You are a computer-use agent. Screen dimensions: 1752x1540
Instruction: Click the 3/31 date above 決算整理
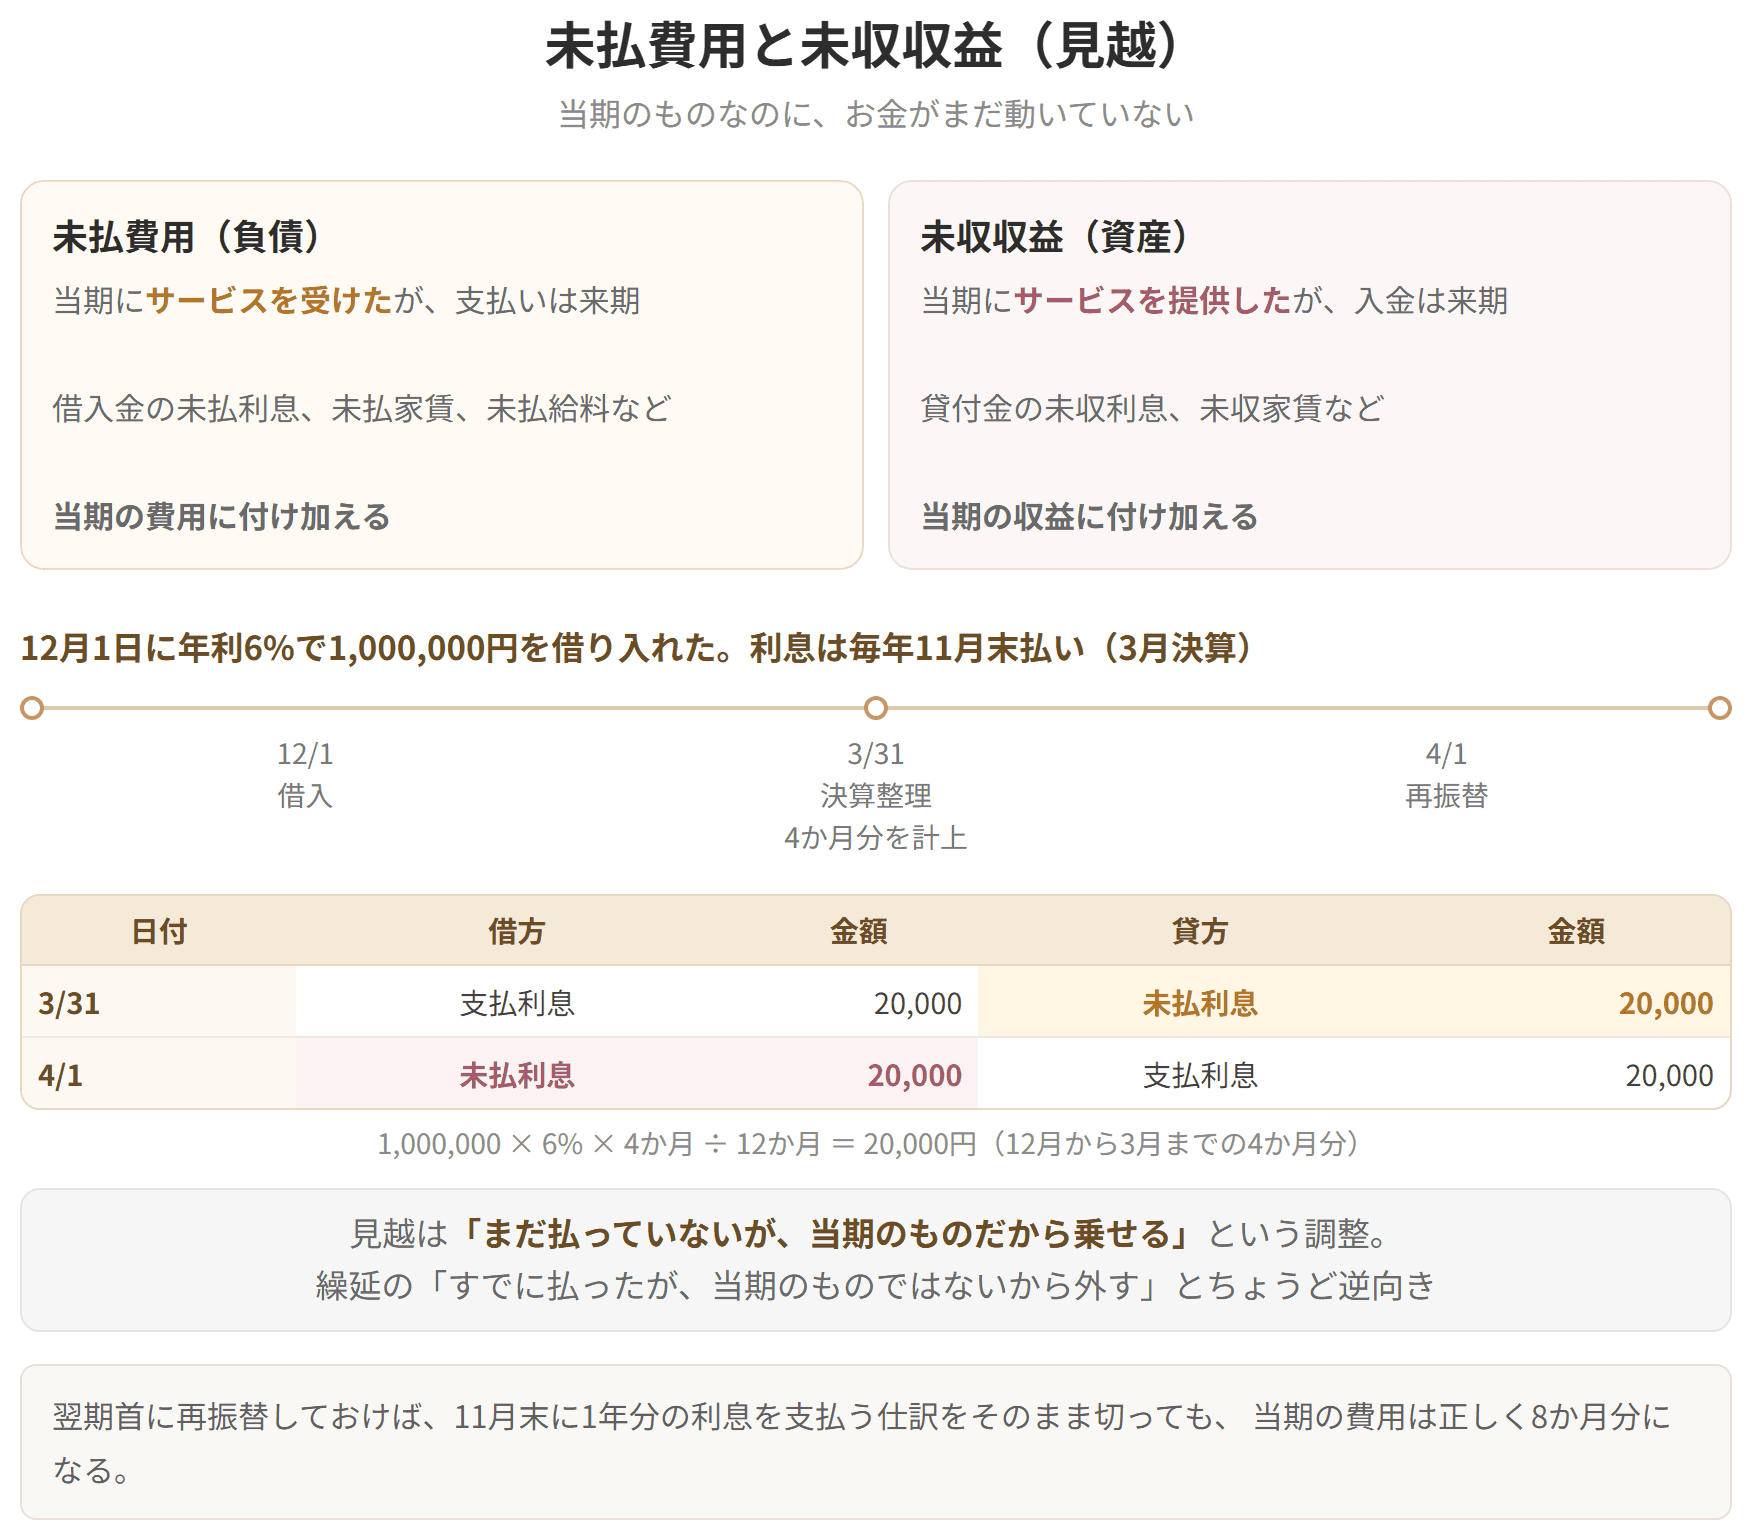tap(876, 754)
